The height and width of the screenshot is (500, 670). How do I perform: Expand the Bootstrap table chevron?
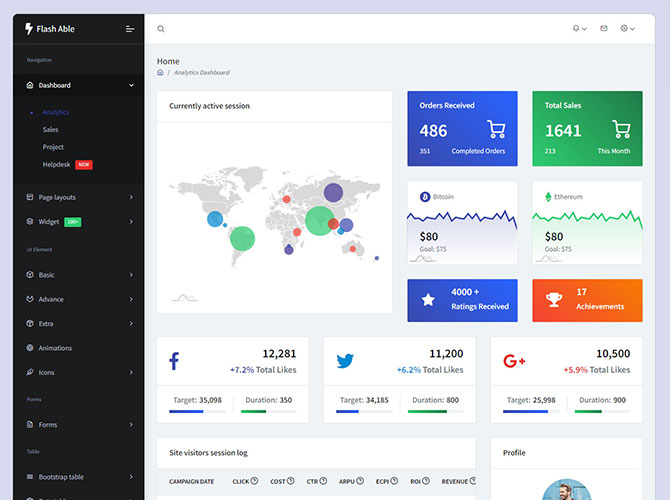(131, 476)
